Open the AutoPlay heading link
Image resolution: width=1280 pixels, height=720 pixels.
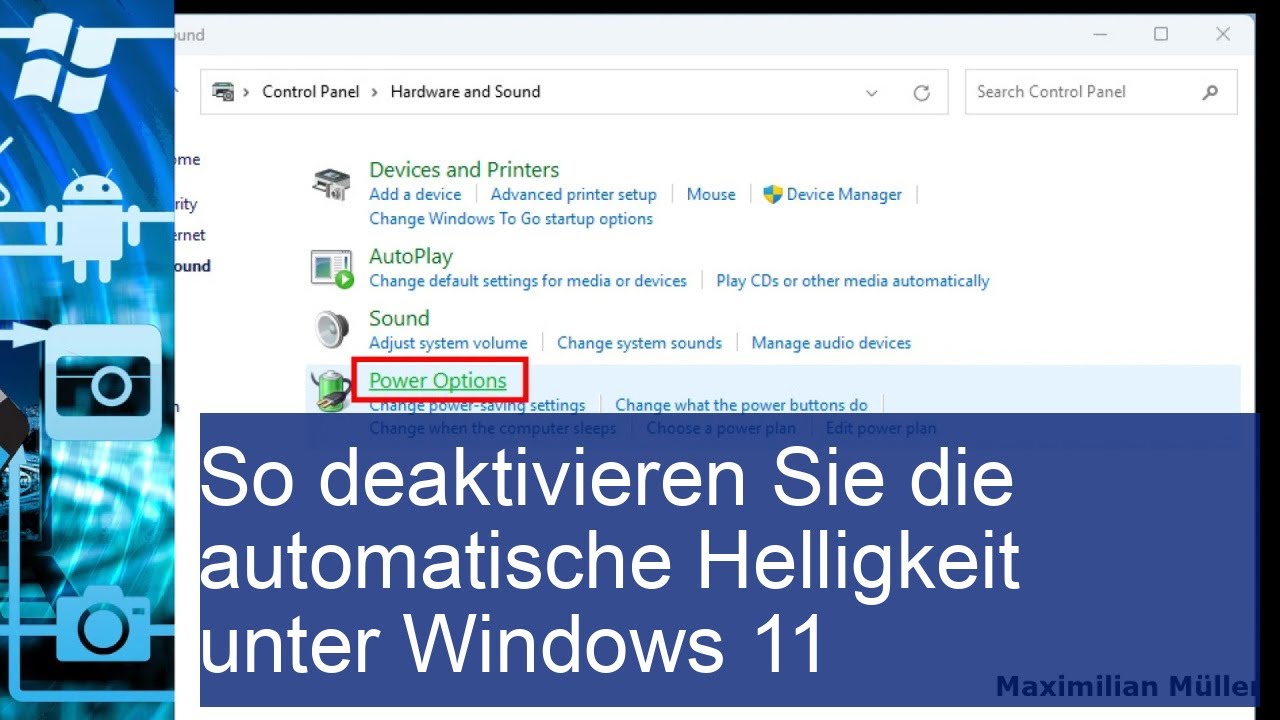(411, 257)
